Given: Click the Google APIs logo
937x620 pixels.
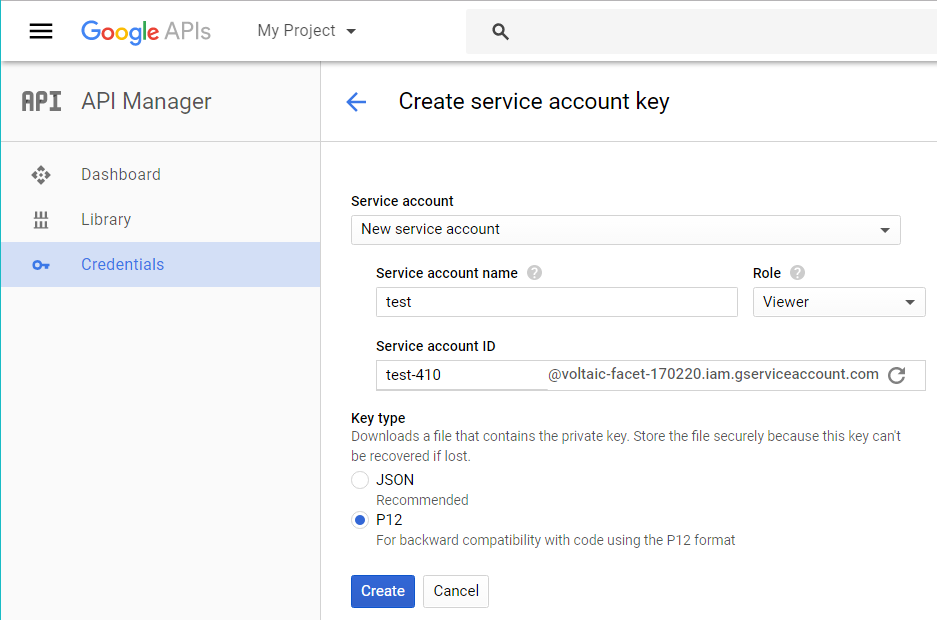Looking at the screenshot, I should pos(146,31).
